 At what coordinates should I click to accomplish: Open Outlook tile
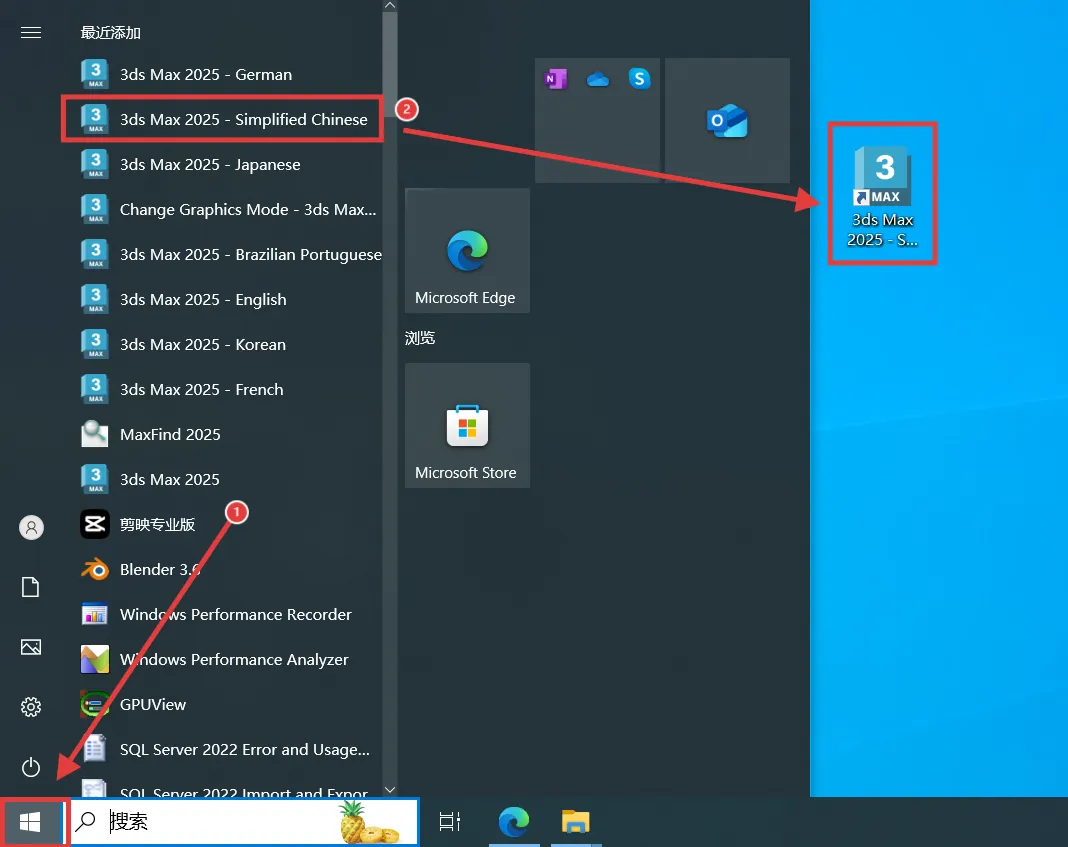727,121
